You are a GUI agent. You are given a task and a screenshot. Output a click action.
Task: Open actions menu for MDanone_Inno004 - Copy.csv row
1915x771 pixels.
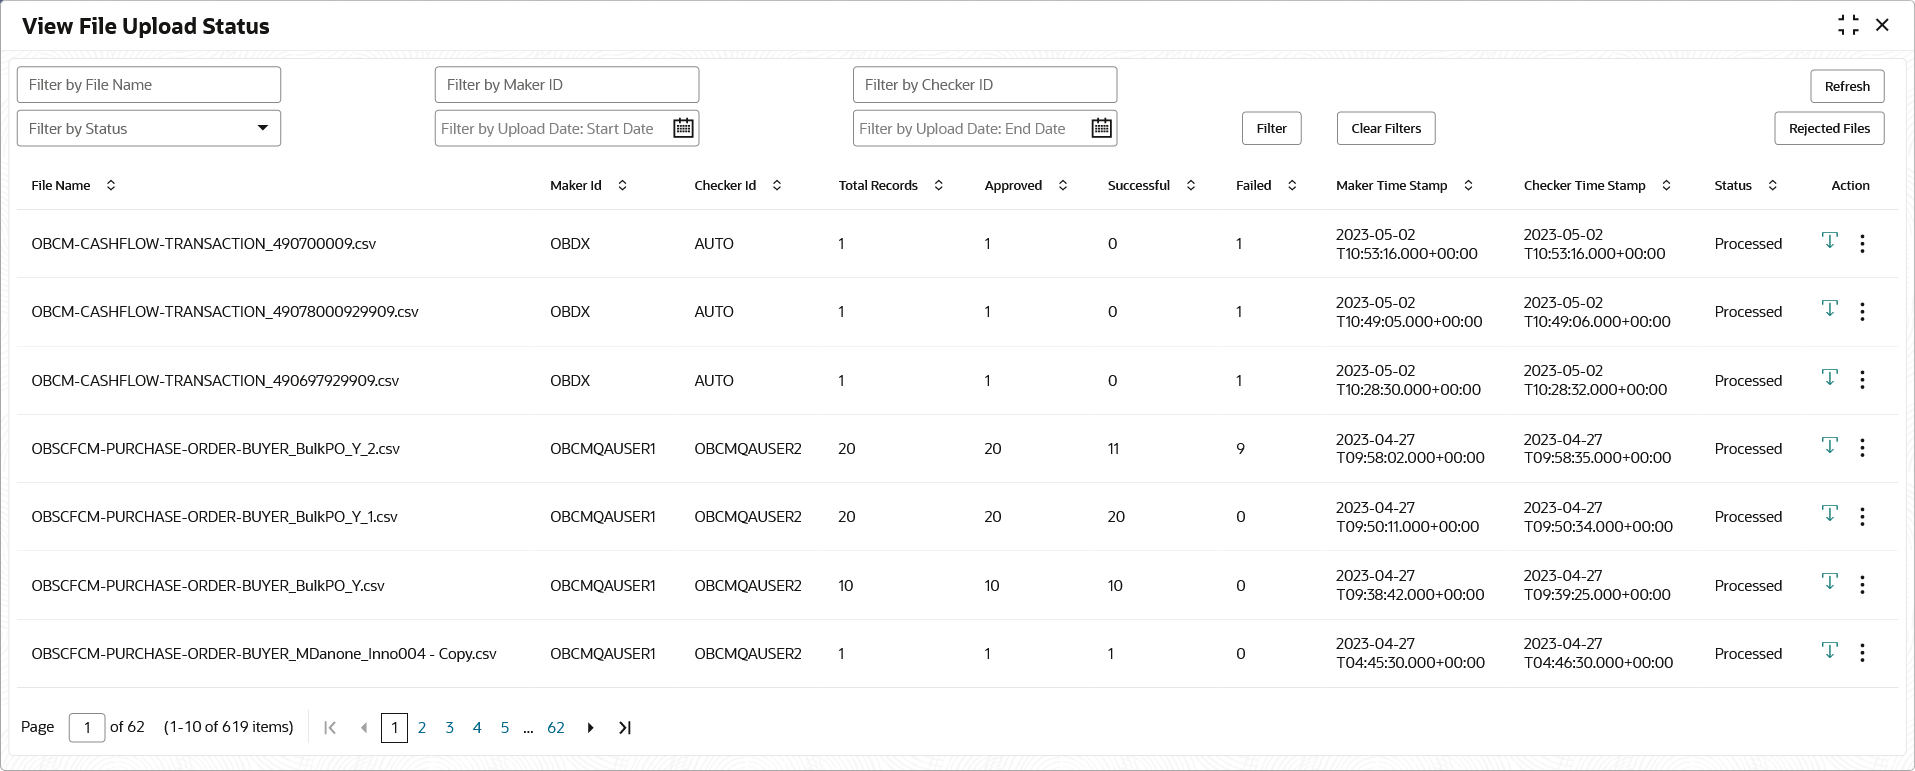click(1862, 653)
